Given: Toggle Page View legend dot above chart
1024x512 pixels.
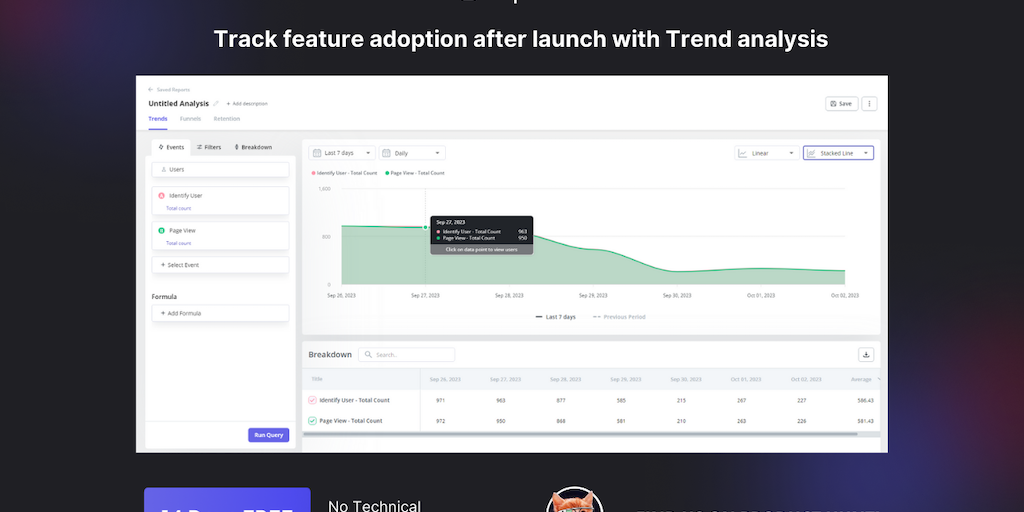Looking at the screenshot, I should [387, 173].
